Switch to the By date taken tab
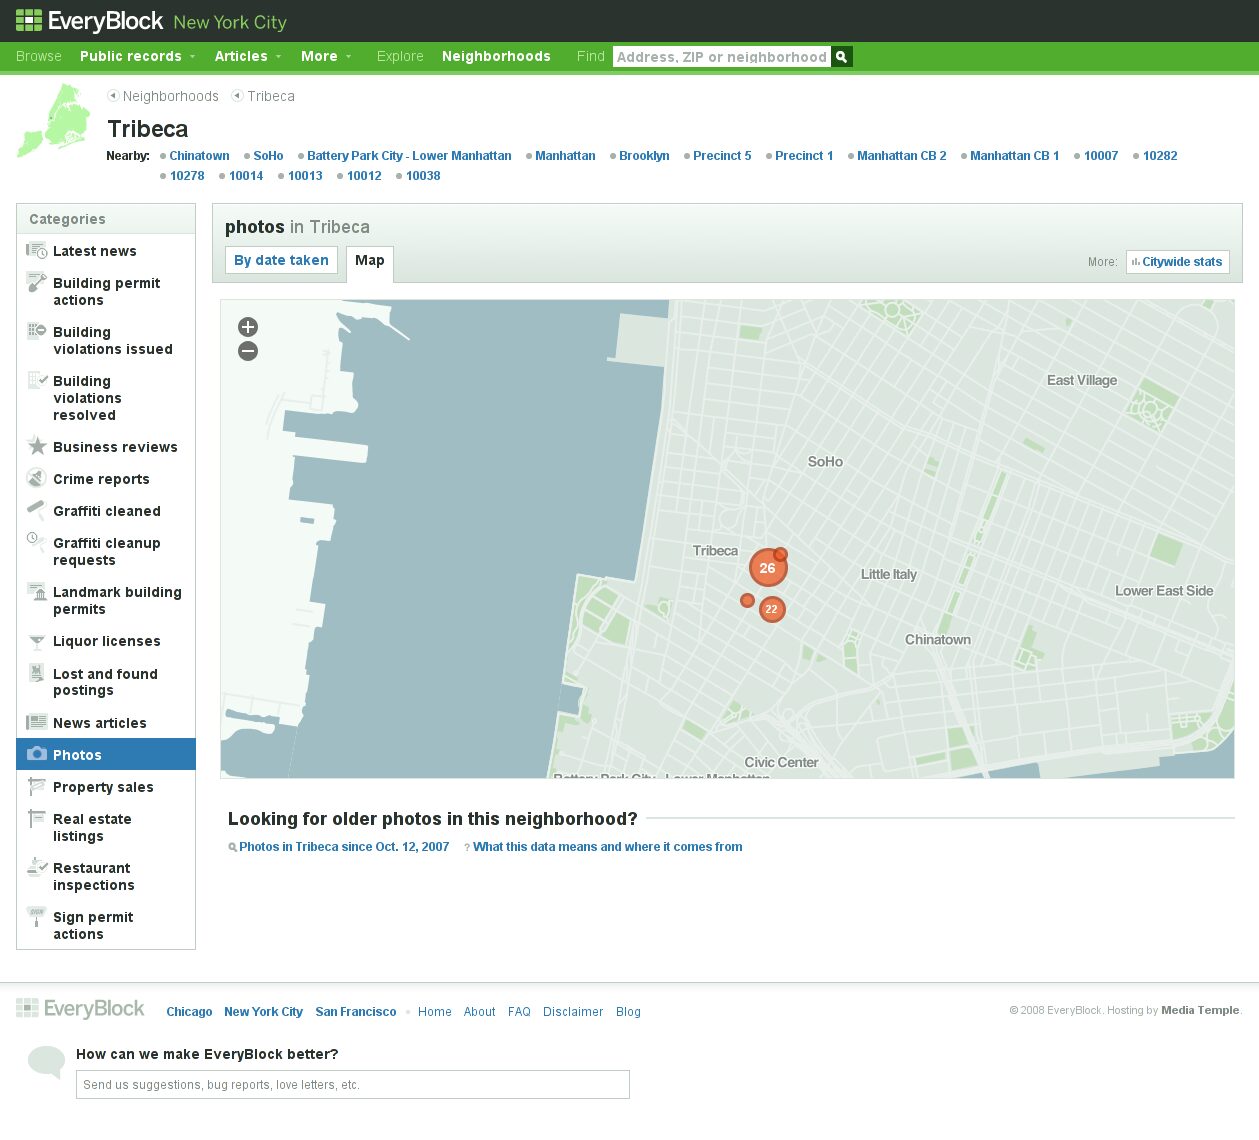Screen dimensions: 1259x1140 (x=281, y=260)
